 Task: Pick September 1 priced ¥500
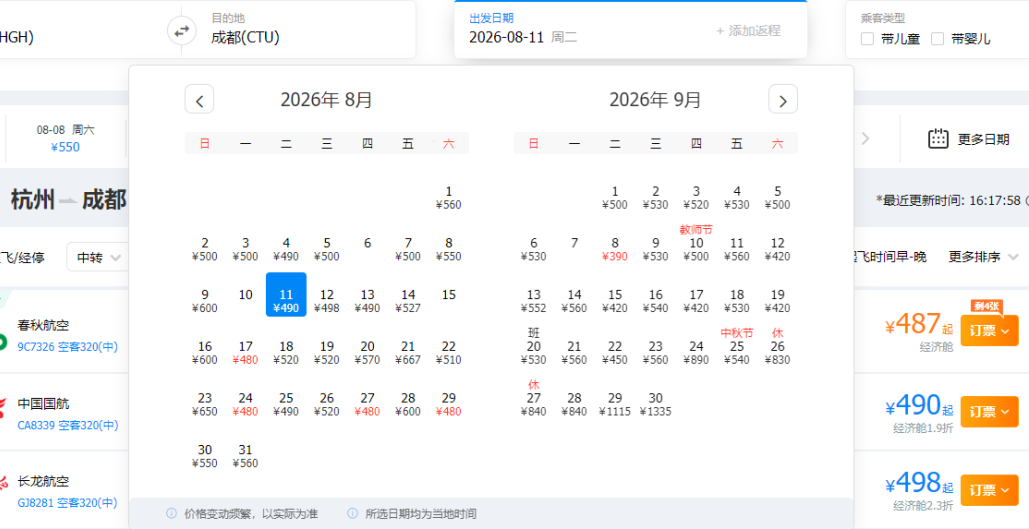(615, 198)
